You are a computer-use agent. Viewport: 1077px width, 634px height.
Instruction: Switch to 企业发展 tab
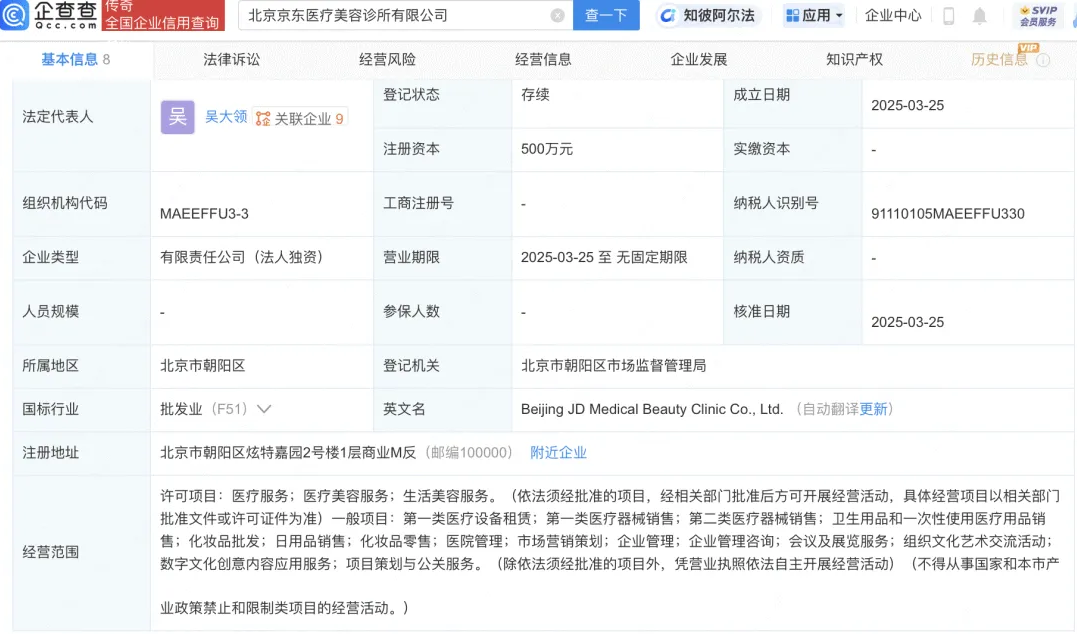click(x=699, y=60)
